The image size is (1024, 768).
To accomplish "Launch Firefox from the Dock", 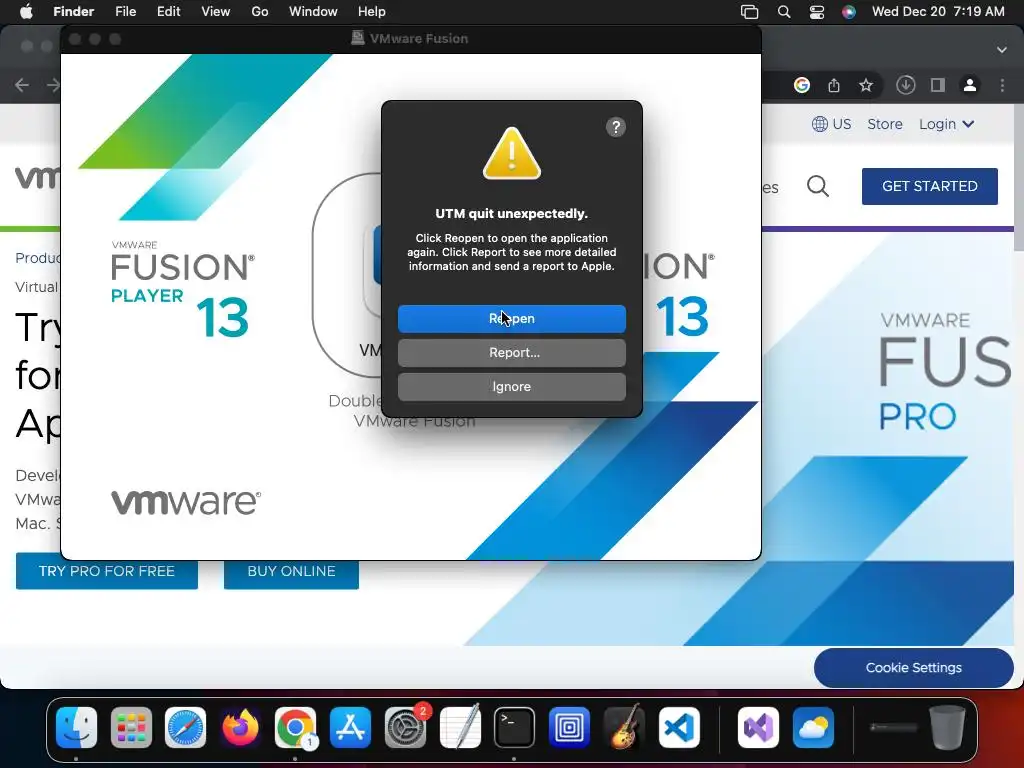I will pyautogui.click(x=240, y=727).
